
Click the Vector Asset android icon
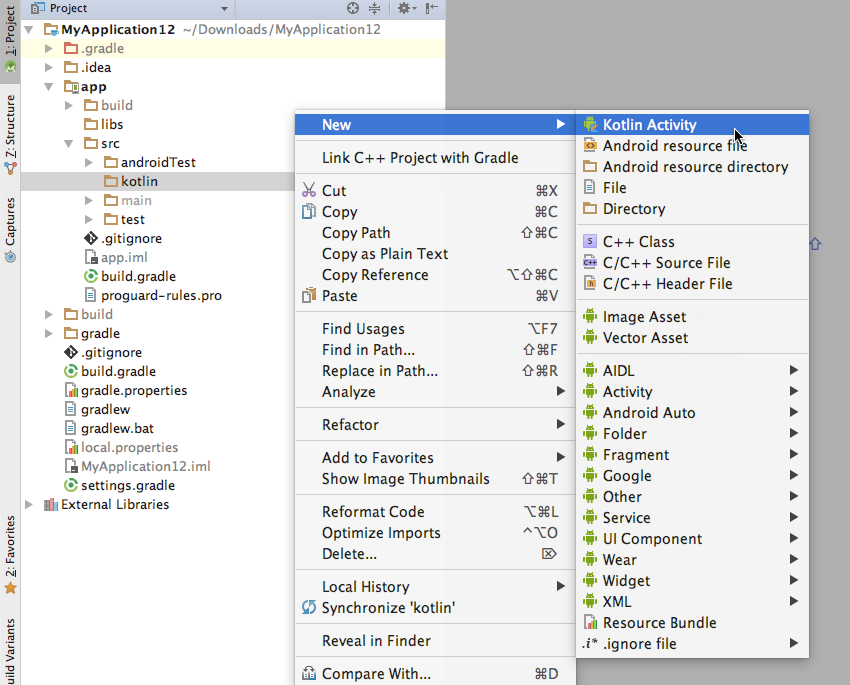[x=590, y=338]
